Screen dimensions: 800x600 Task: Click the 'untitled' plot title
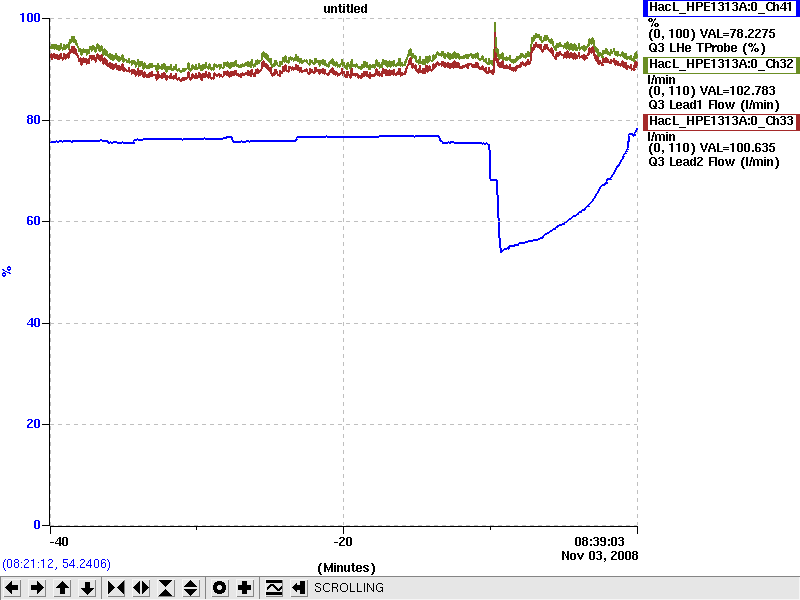point(345,9)
